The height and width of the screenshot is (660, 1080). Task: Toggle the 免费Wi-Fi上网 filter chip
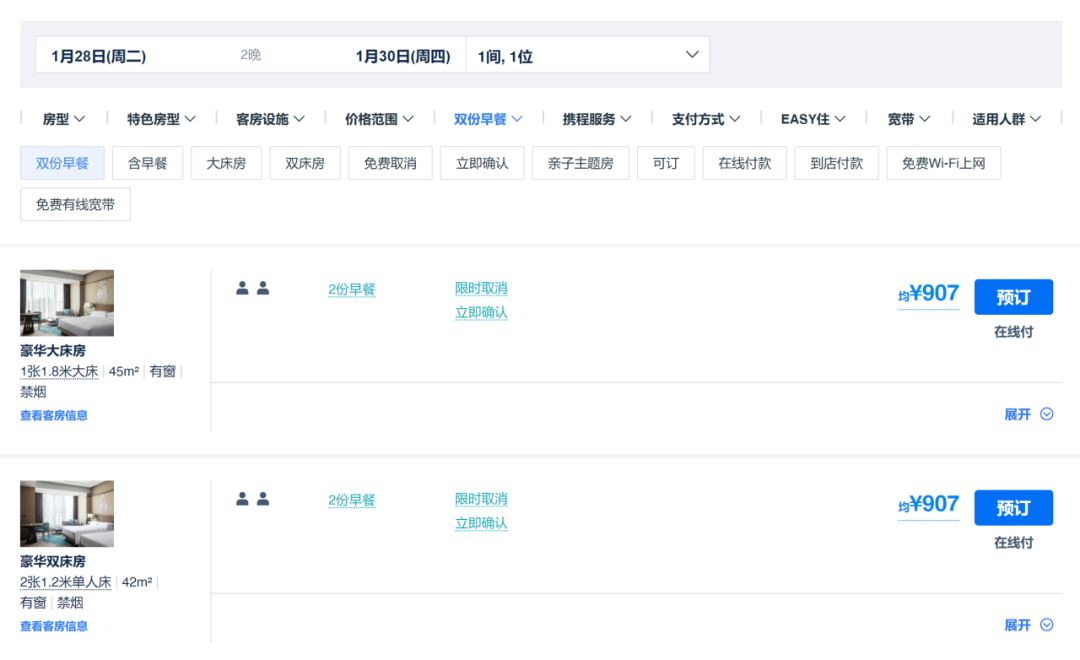[943, 163]
